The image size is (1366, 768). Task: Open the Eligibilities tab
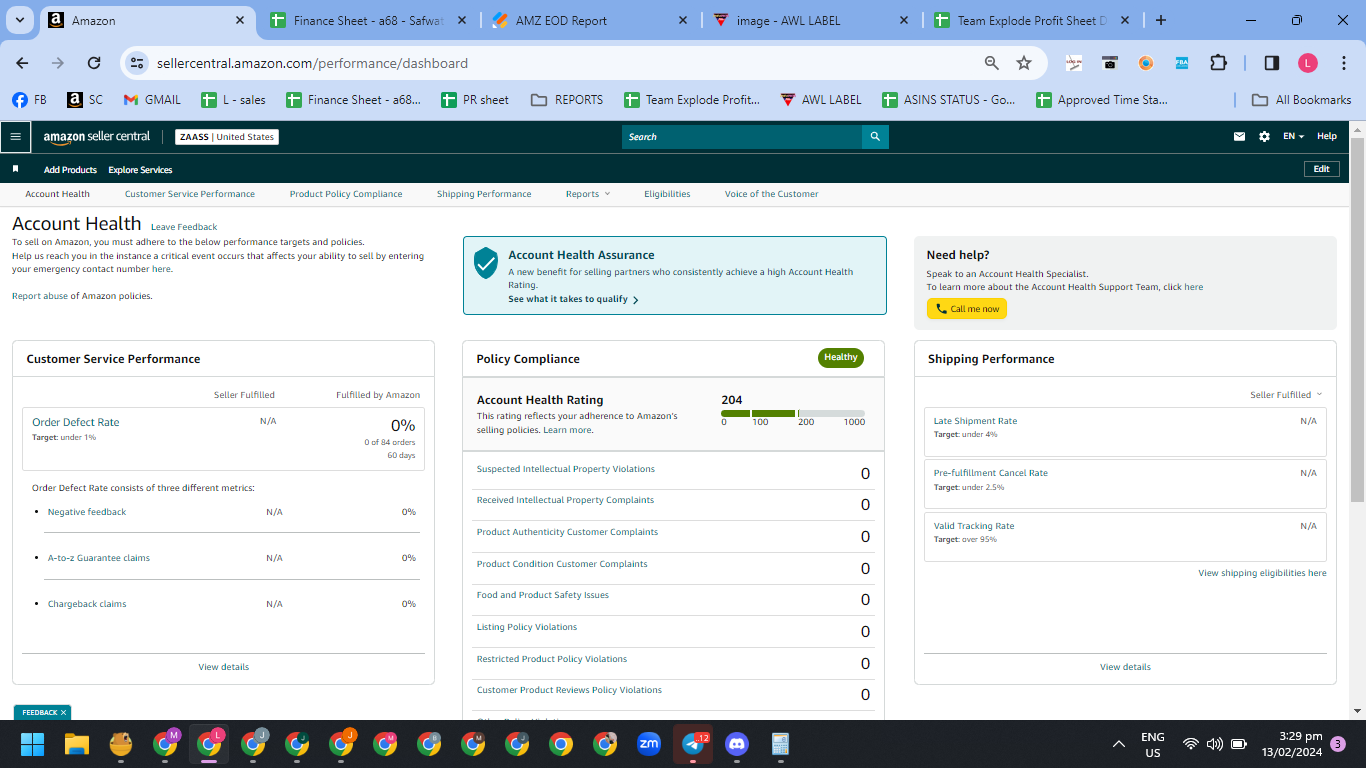(667, 194)
